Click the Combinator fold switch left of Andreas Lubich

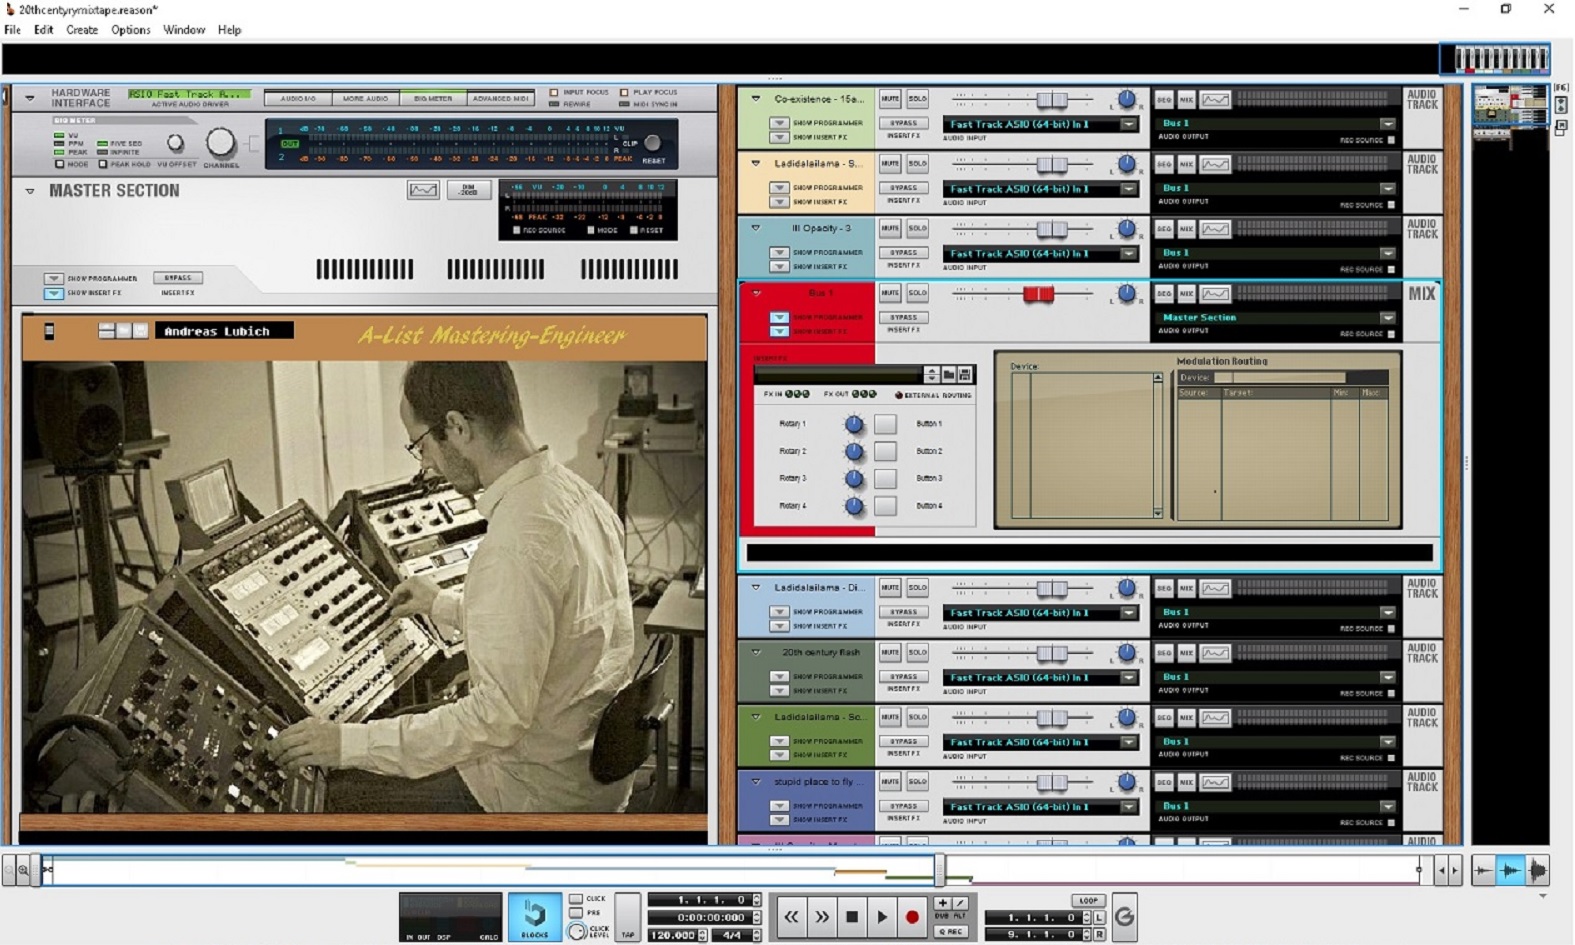tap(49, 331)
